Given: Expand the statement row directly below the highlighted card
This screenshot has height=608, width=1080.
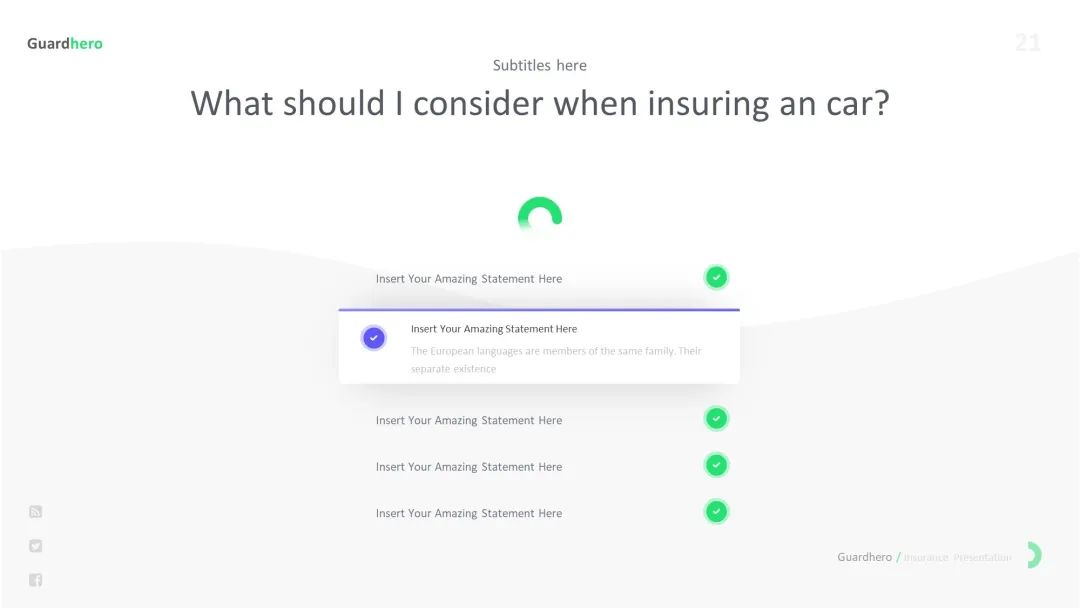Looking at the screenshot, I should tap(469, 421).
